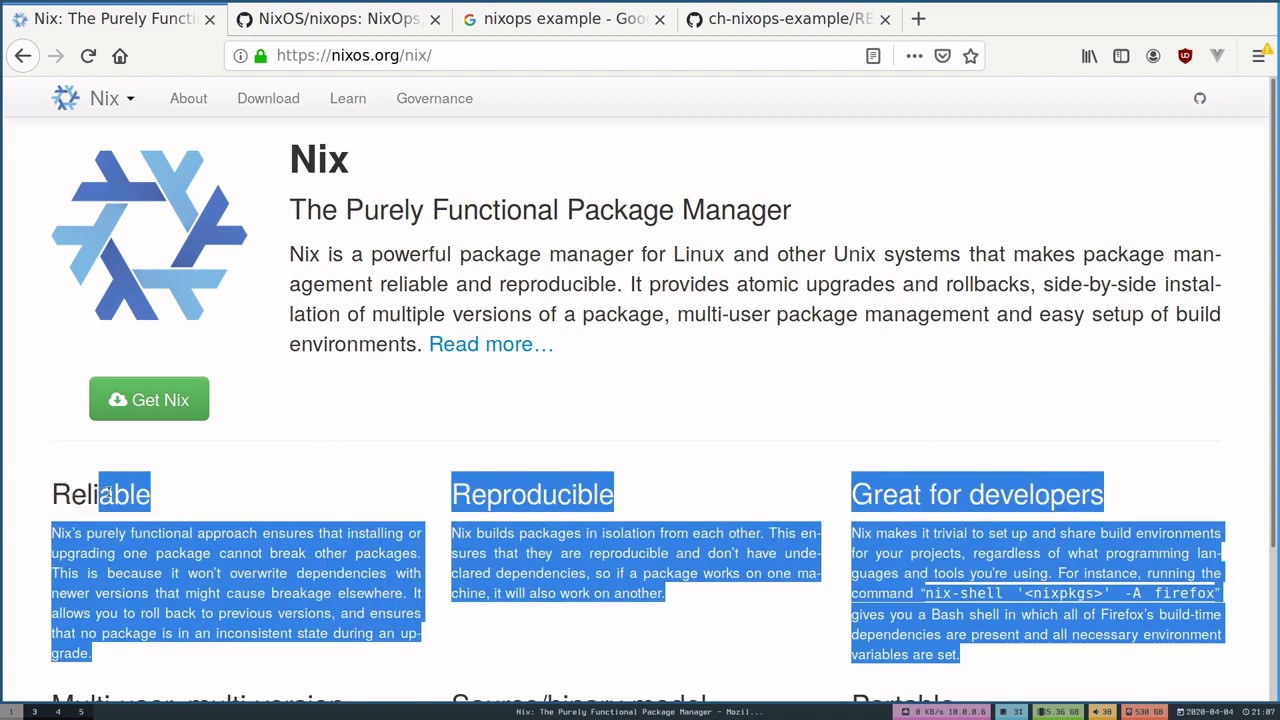This screenshot has height=720, width=1280.
Task: Click the 538 GB disk indicator
Action: pyautogui.click(x=1146, y=712)
